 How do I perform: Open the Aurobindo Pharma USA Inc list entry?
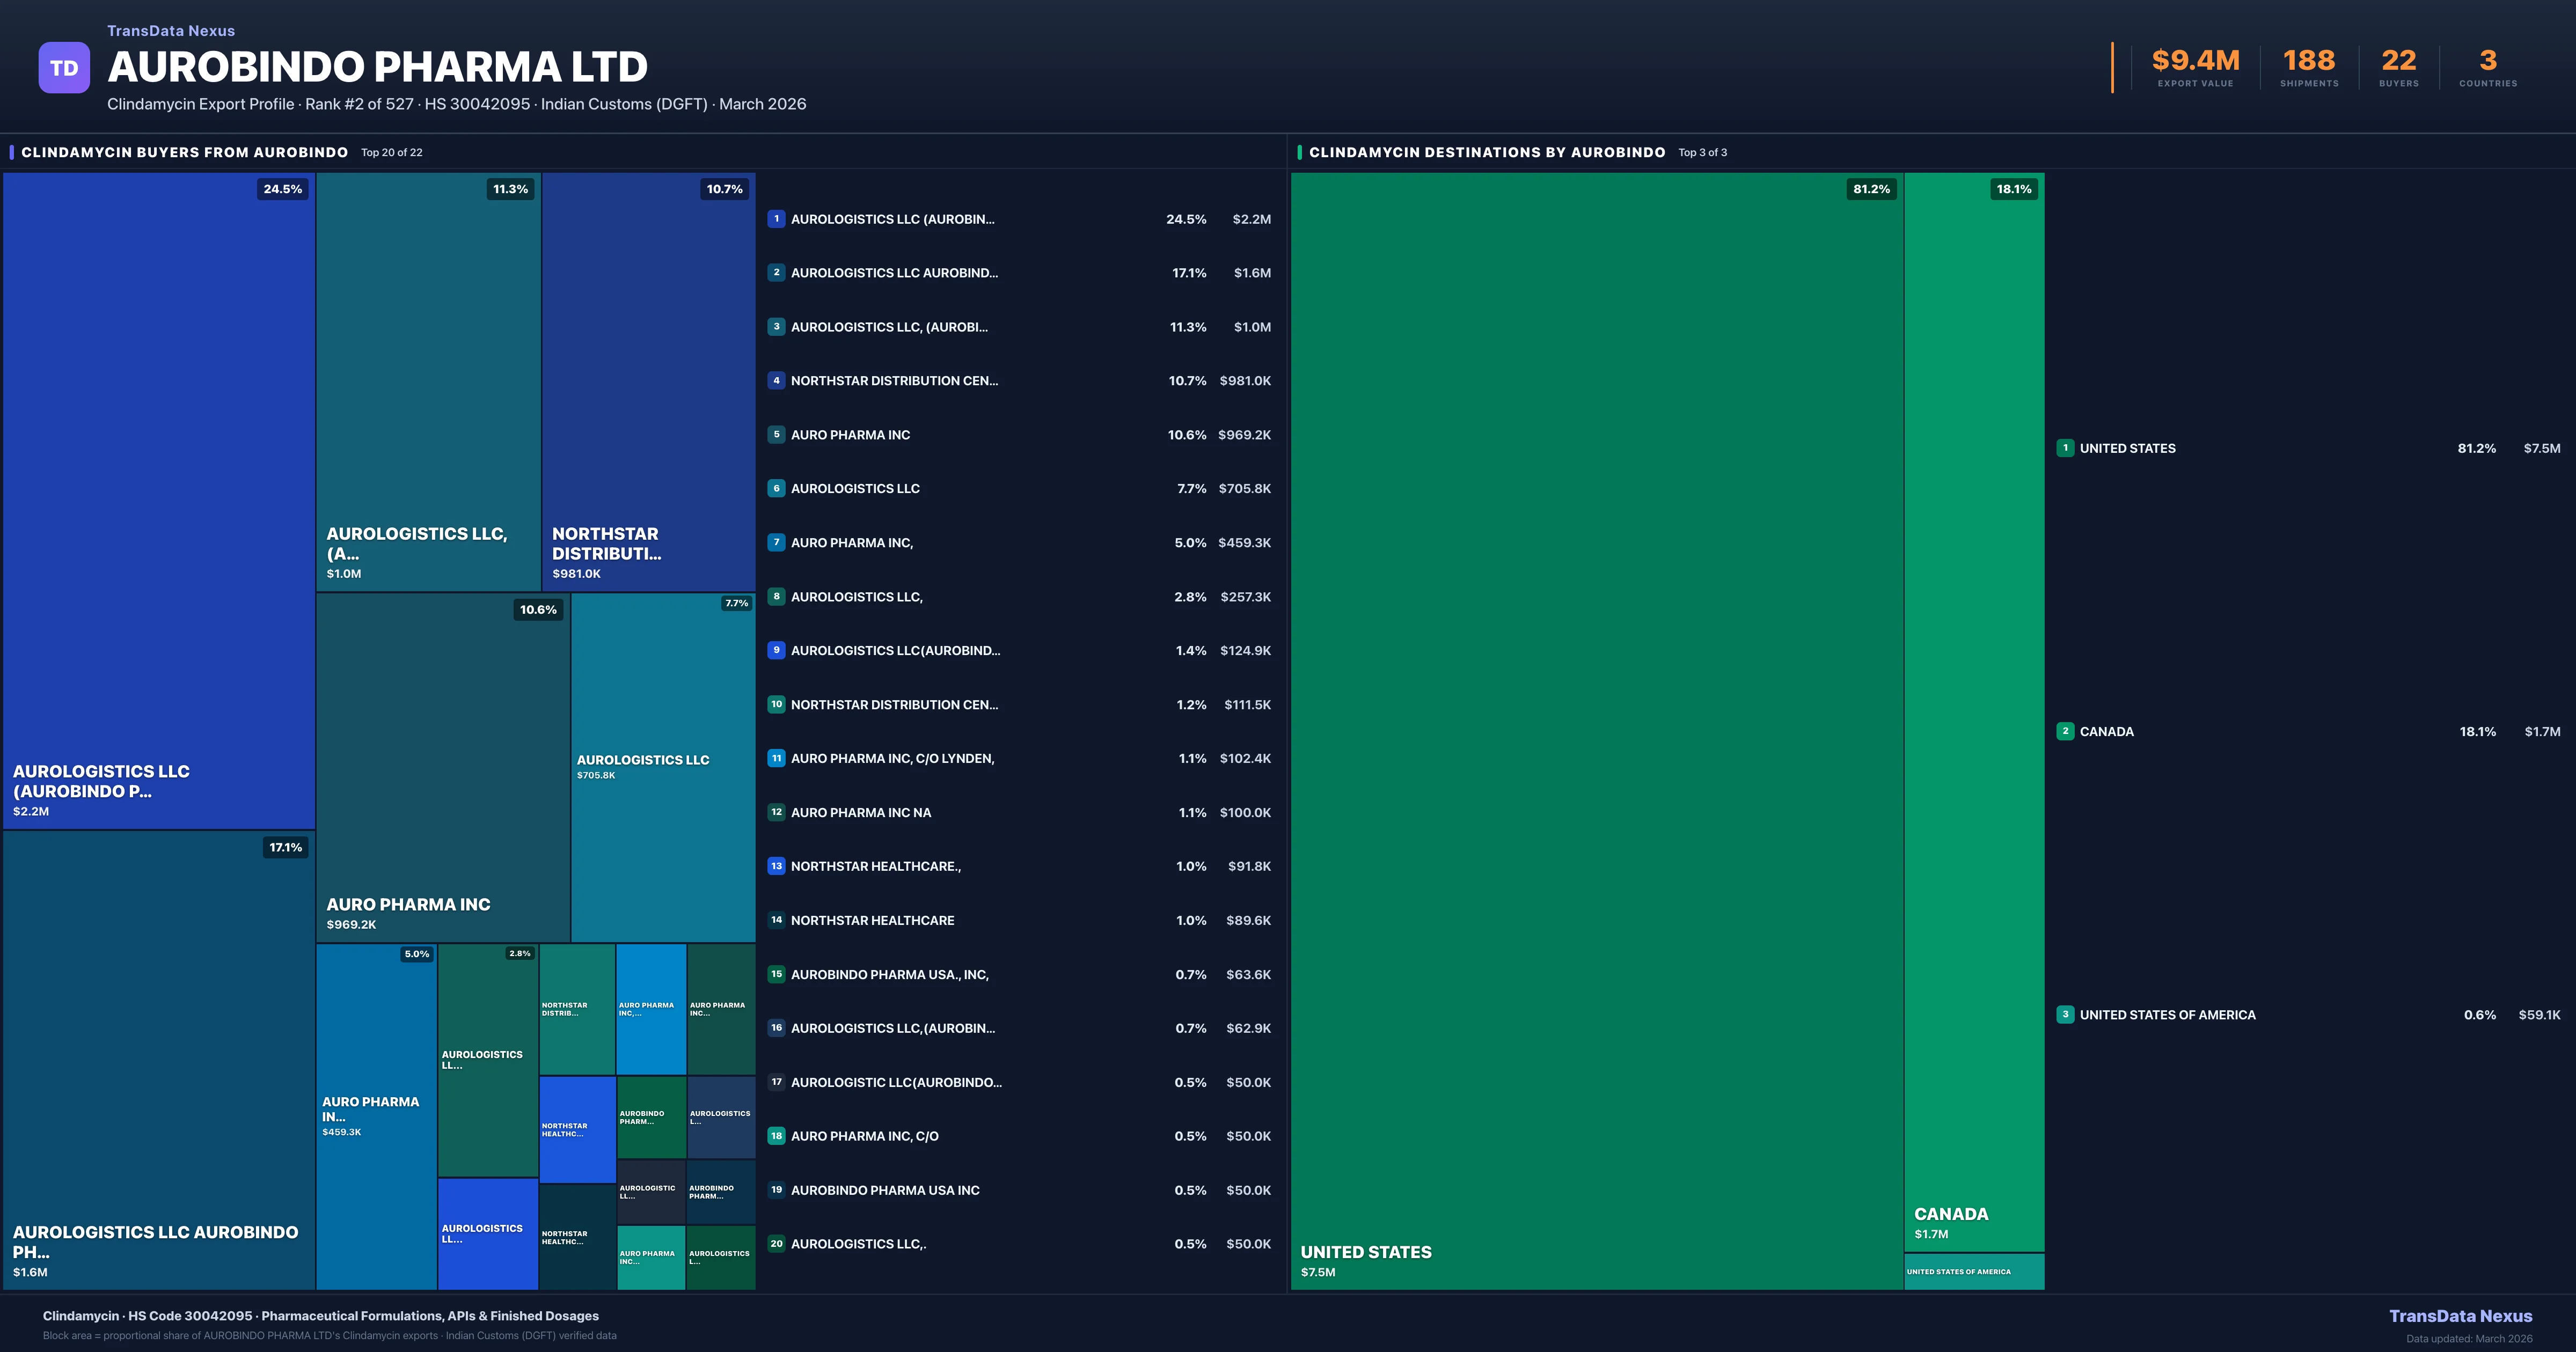pos(884,1190)
